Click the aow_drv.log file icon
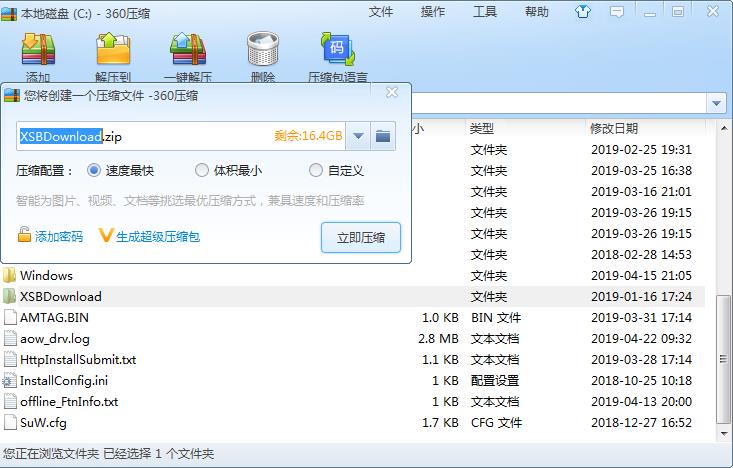The width and height of the screenshot is (733, 468). click(x=10, y=338)
